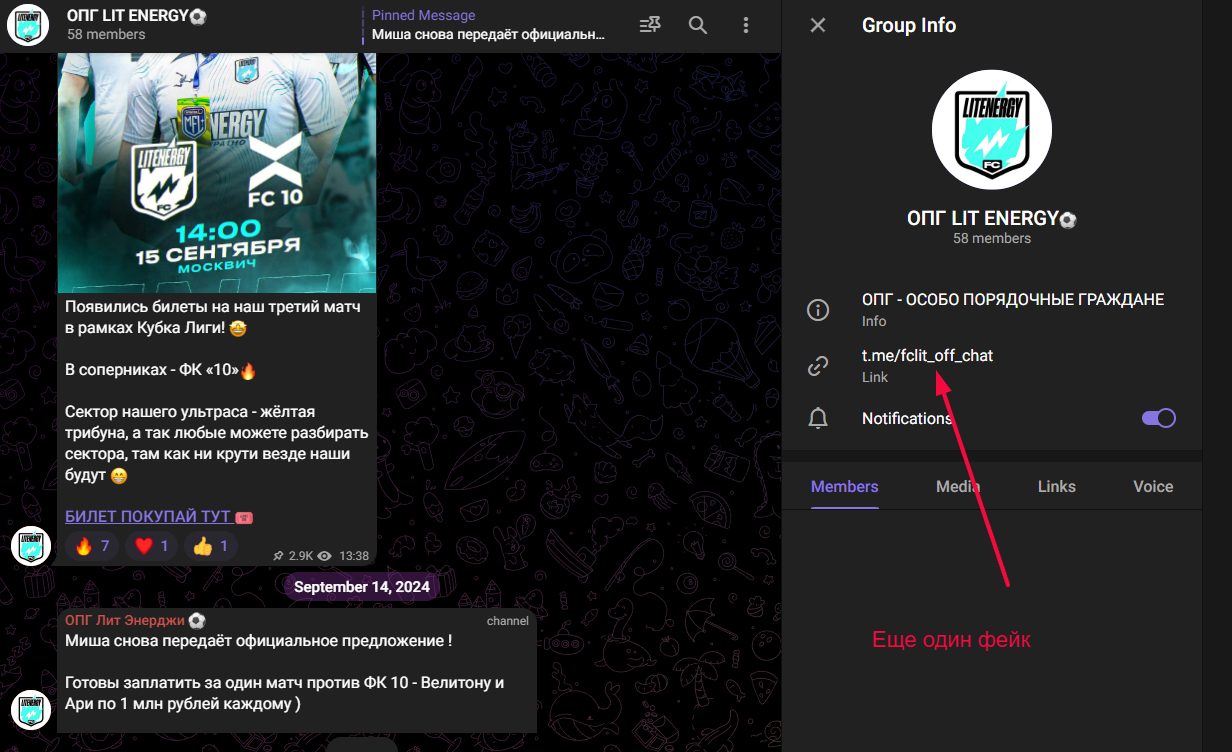1232x752 pixels.
Task: Copy the t.me/fclit_off_chat group link
Action: tap(927, 355)
